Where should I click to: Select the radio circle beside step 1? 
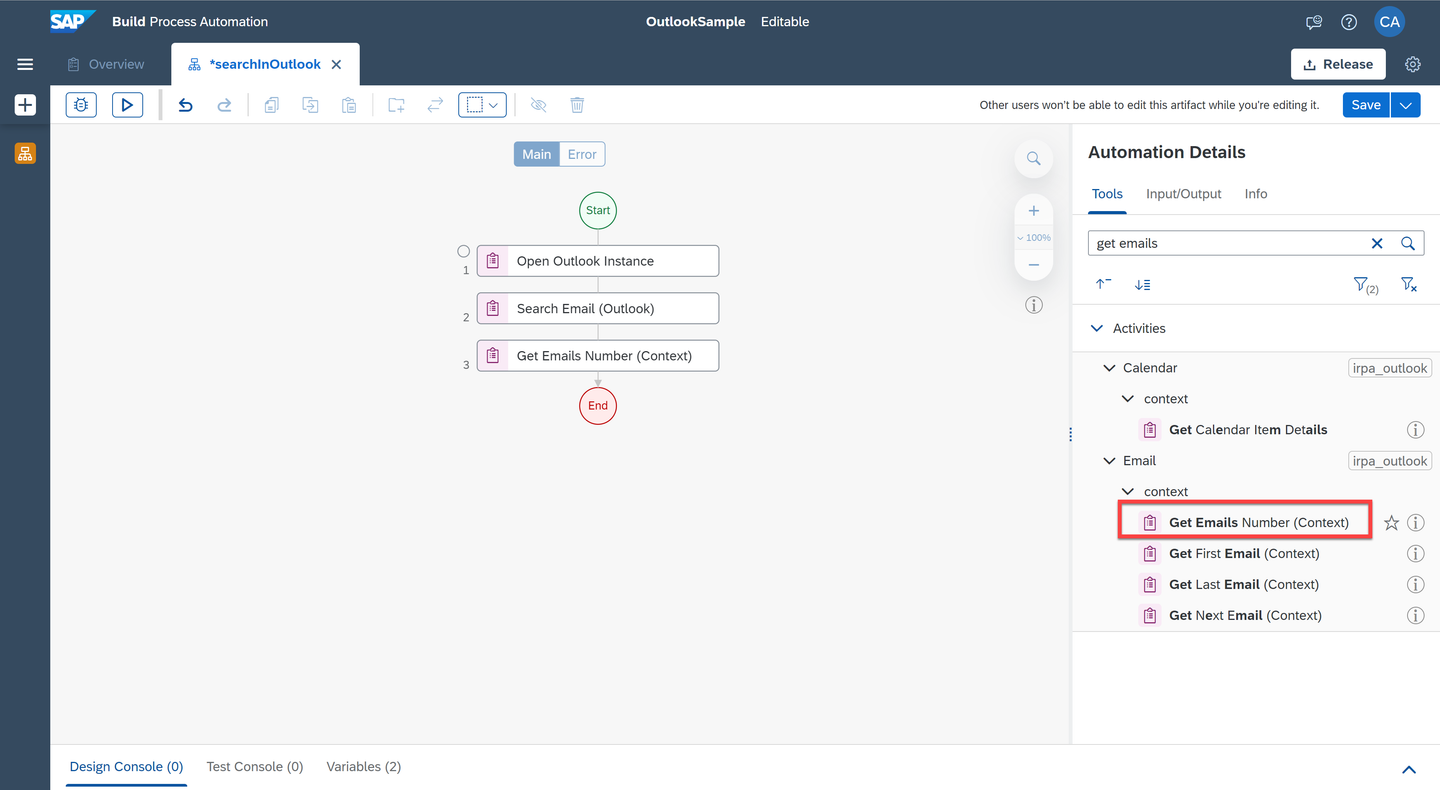point(463,251)
